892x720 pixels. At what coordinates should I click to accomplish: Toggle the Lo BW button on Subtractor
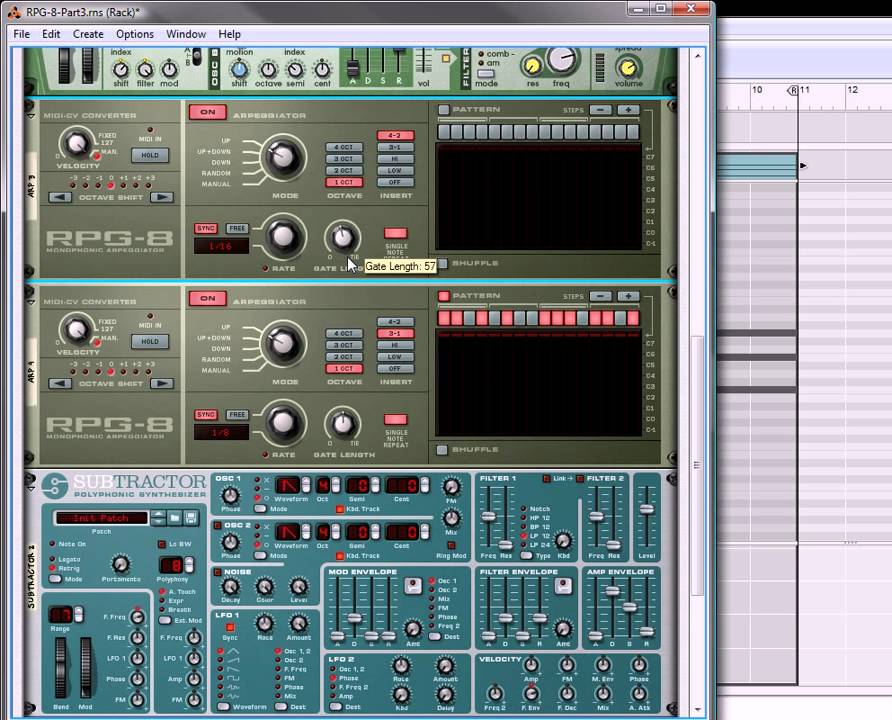pyautogui.click(x=162, y=544)
